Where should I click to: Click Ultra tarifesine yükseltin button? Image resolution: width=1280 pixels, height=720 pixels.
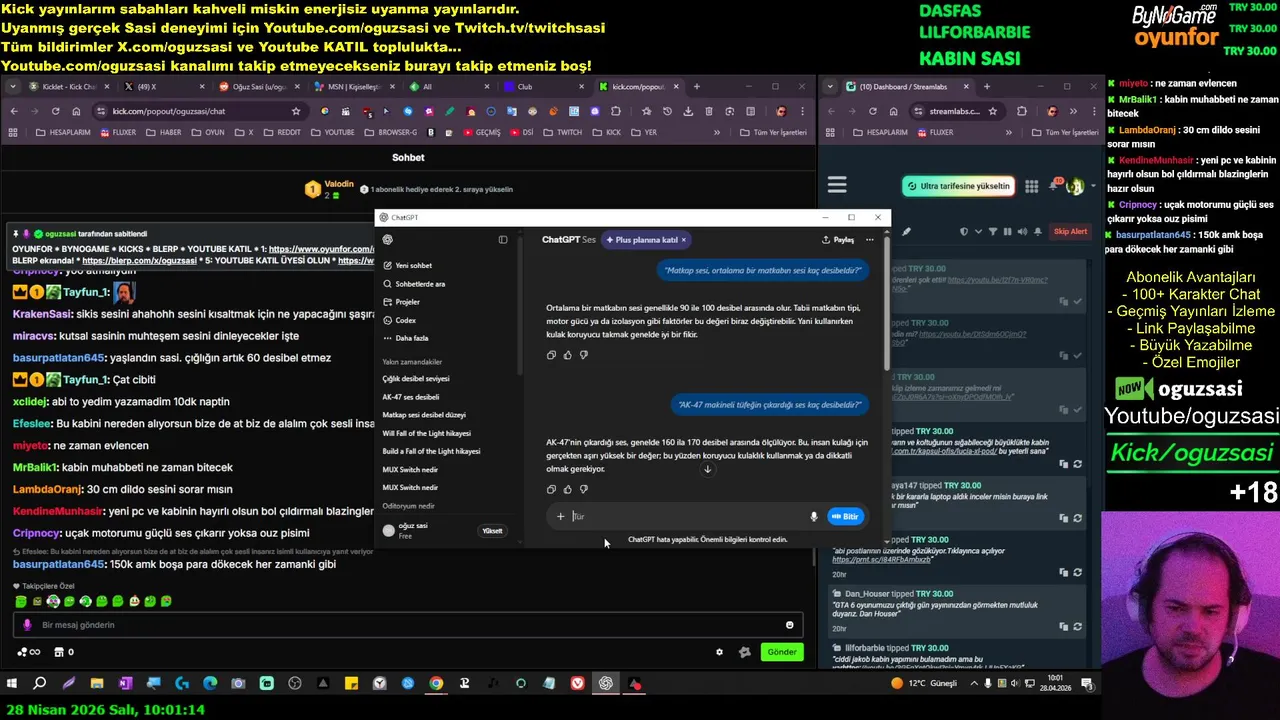pos(958,186)
